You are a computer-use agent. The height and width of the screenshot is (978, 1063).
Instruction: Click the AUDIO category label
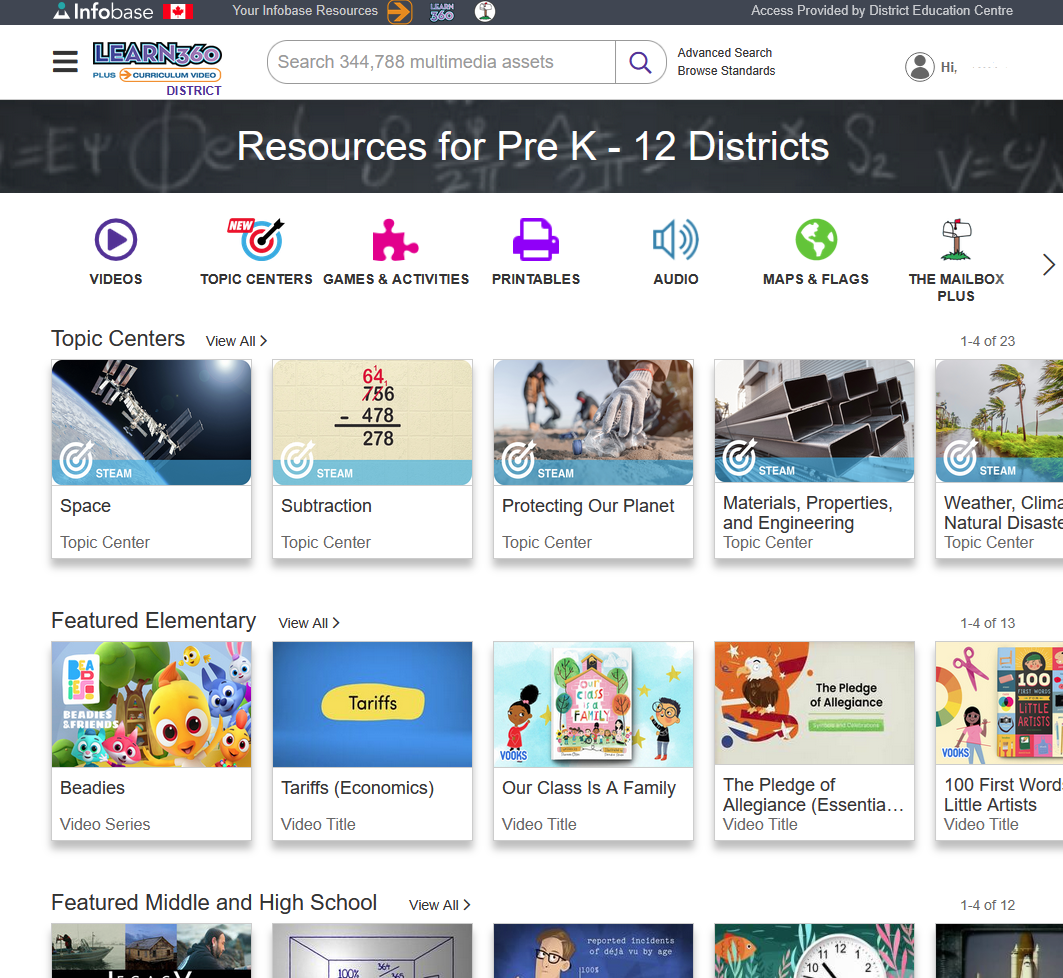click(x=676, y=279)
